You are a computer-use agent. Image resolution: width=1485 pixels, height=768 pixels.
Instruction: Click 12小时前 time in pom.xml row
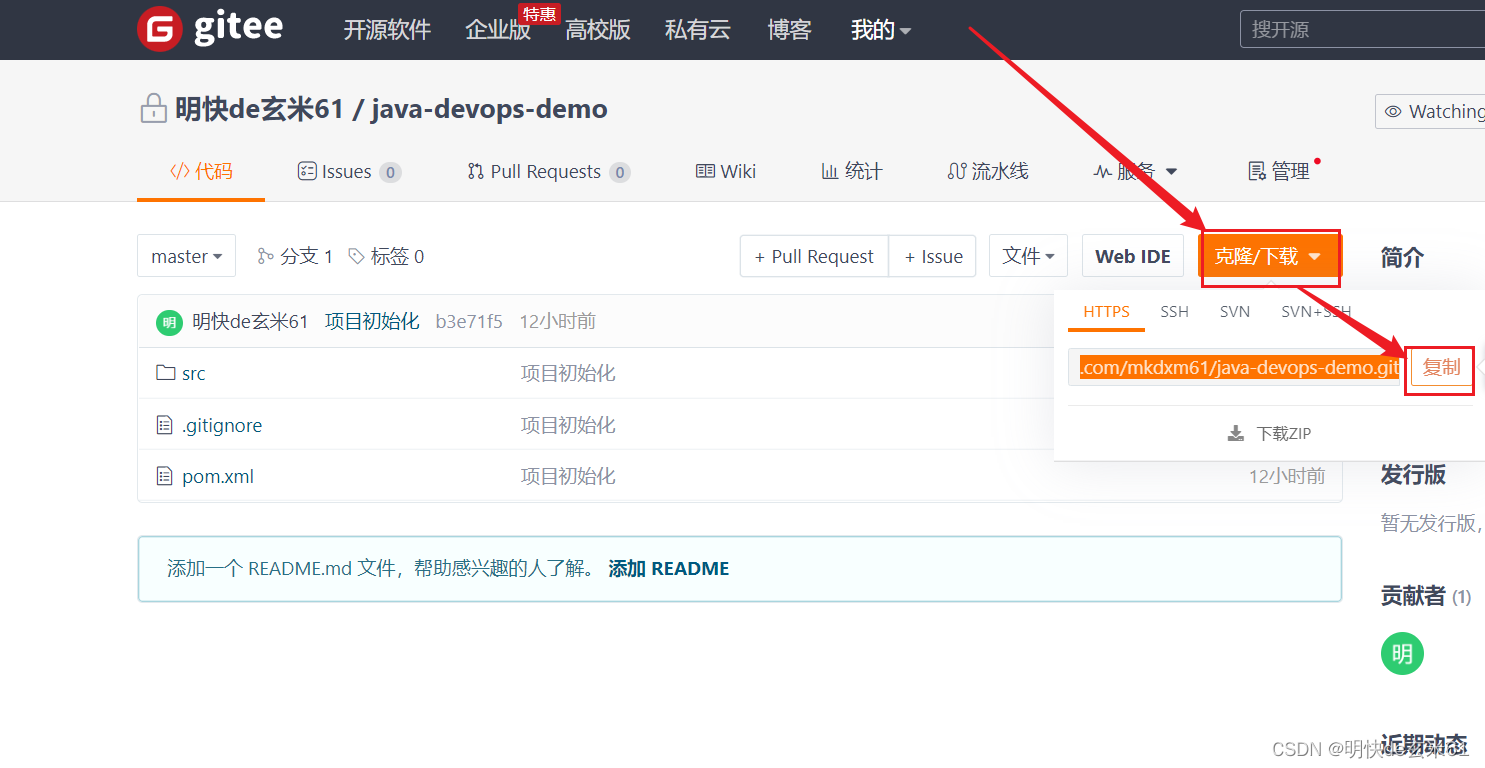coord(1287,476)
